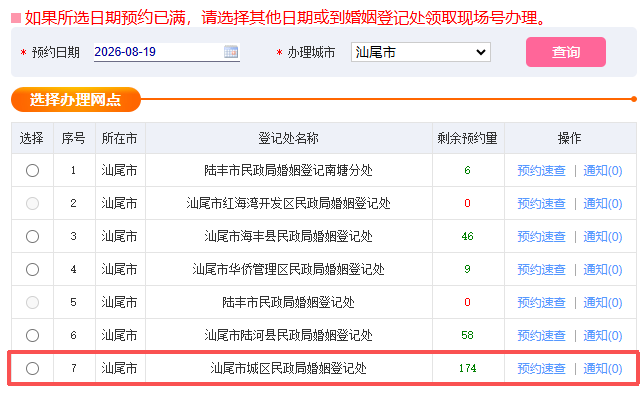Click remaining quota value 9

(467, 270)
